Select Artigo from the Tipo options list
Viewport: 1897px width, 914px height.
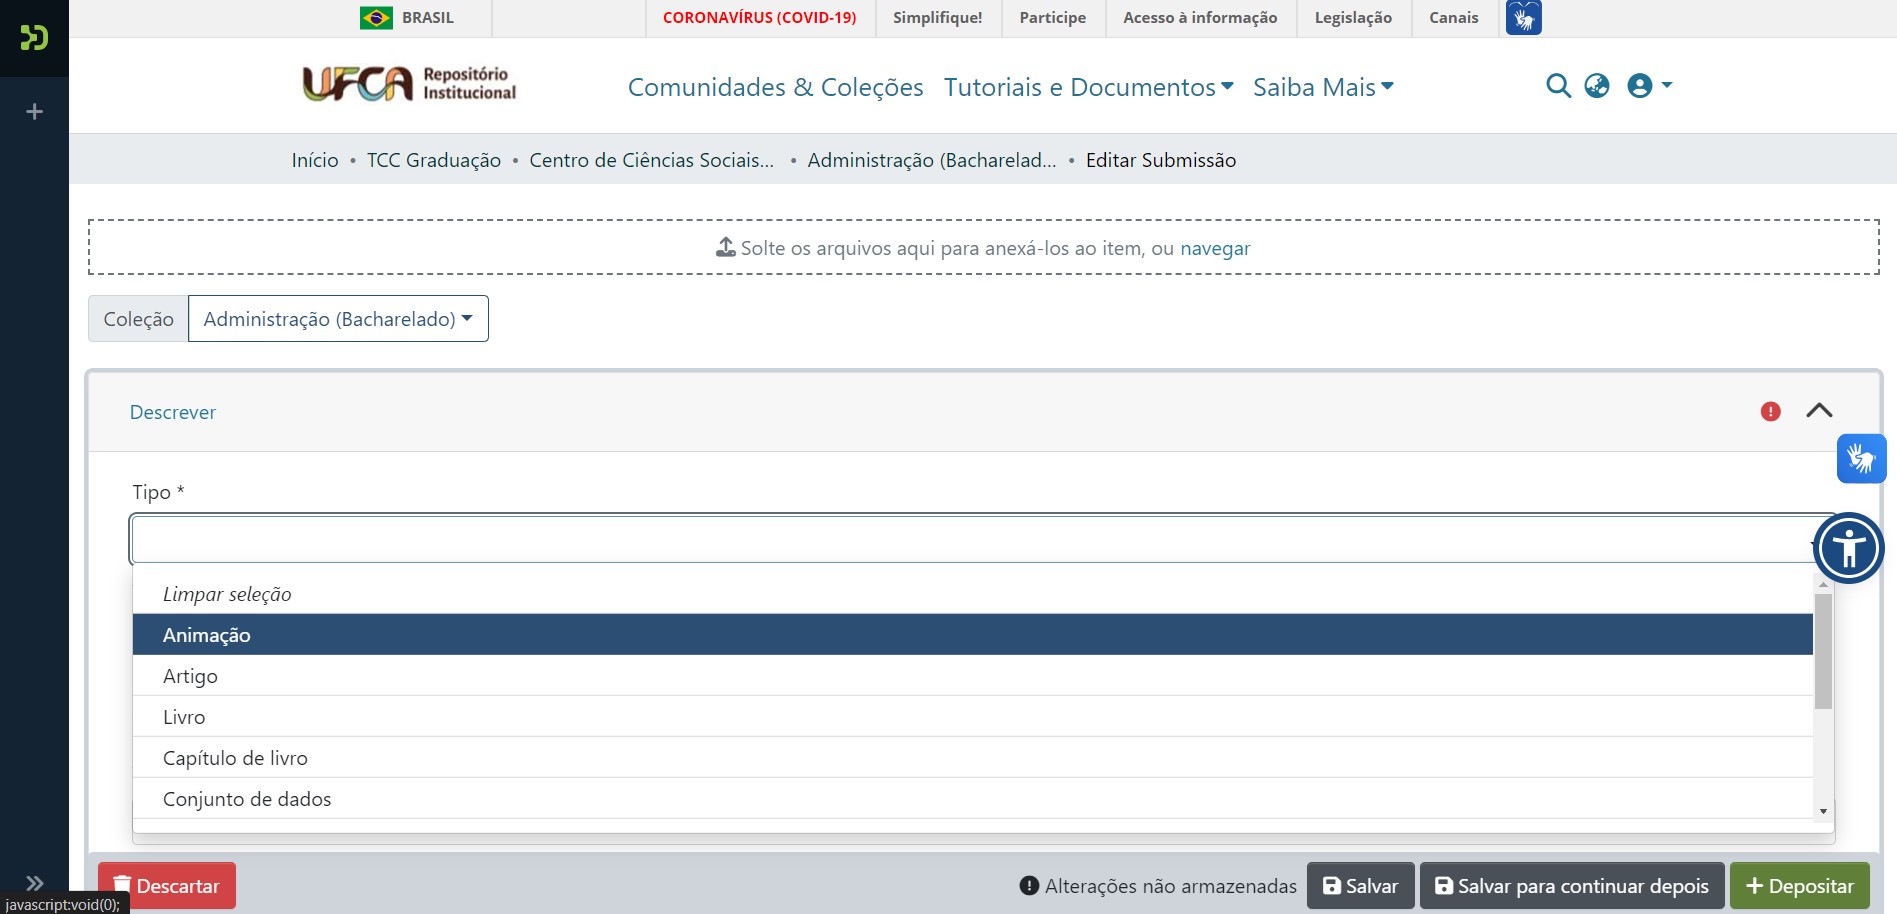(190, 676)
